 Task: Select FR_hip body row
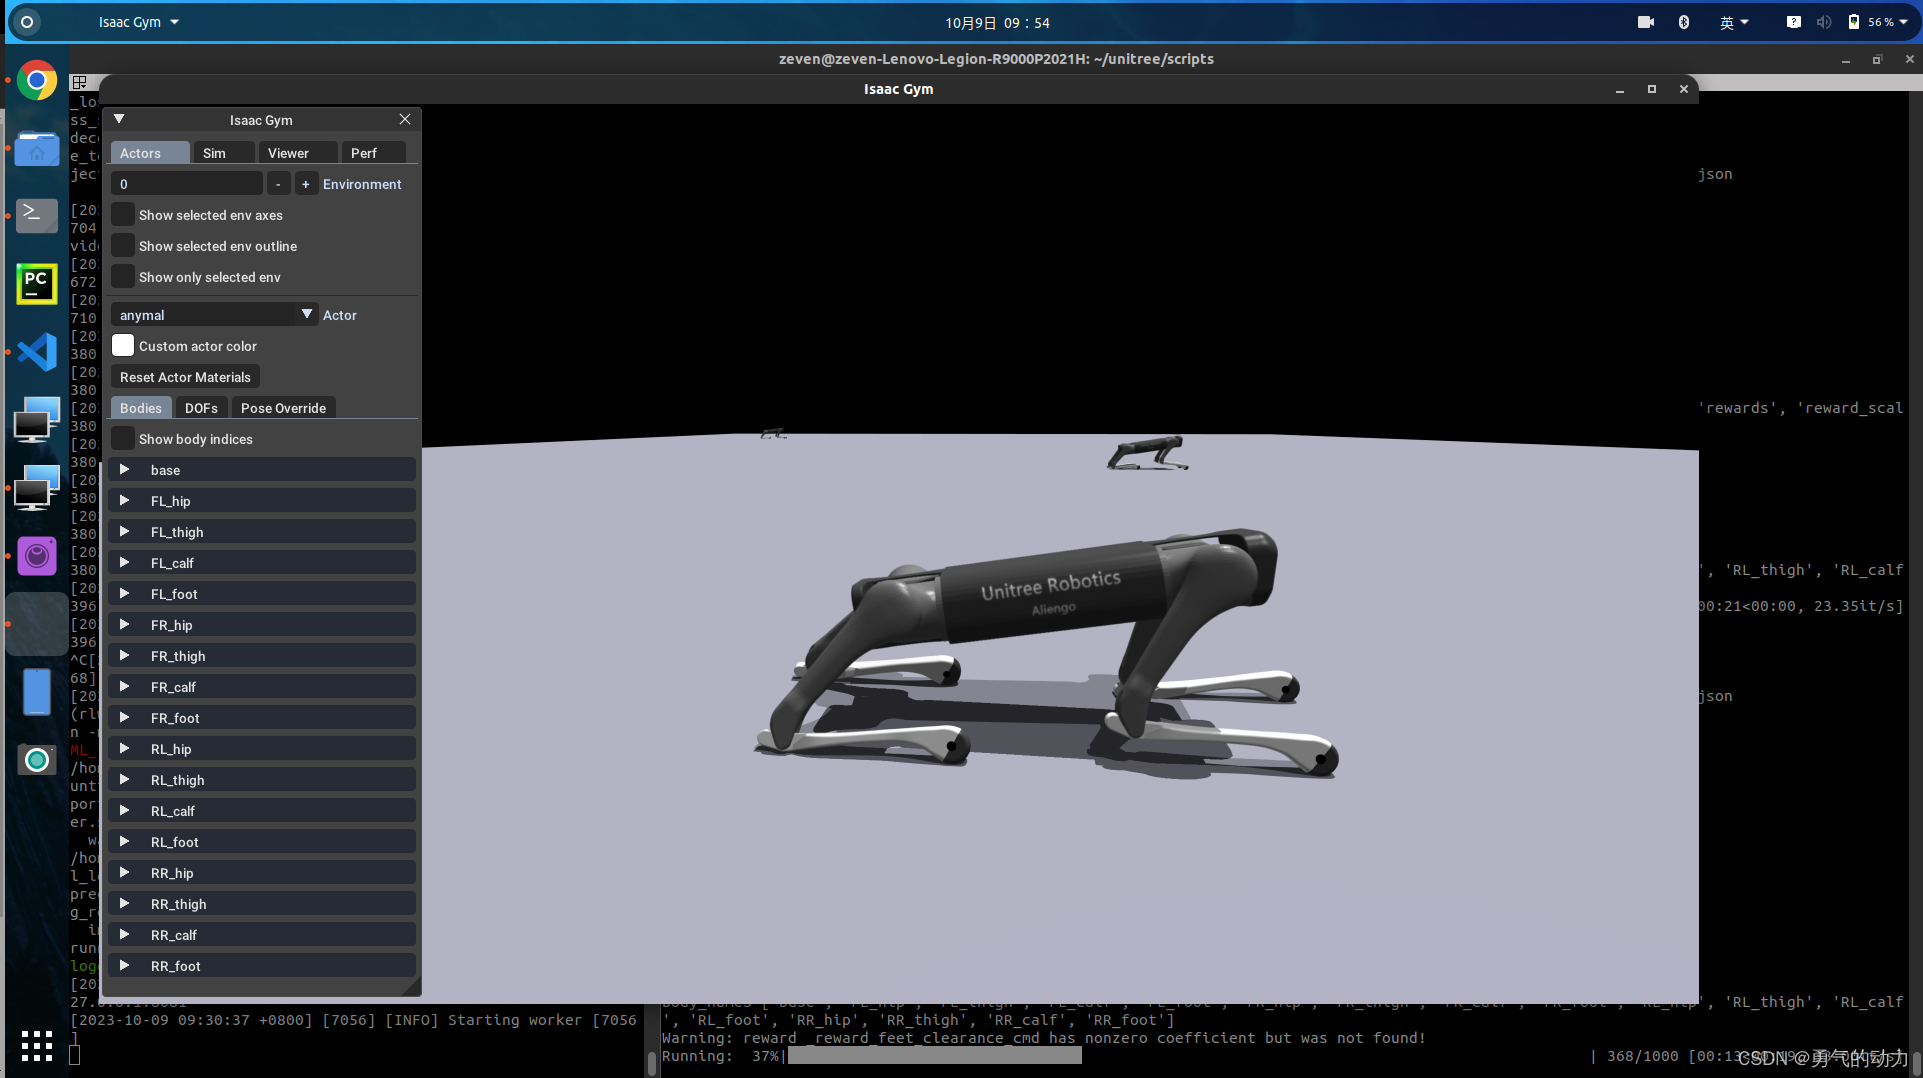(262, 625)
